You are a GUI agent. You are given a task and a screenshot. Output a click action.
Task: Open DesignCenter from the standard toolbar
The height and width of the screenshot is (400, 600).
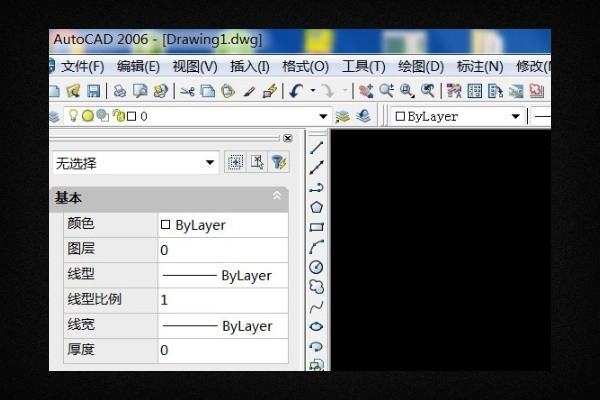[475, 91]
